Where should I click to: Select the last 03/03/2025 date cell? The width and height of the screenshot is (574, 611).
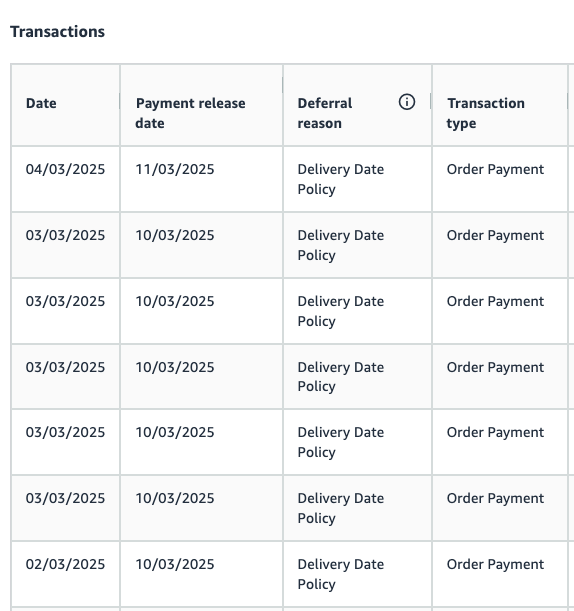pos(65,498)
